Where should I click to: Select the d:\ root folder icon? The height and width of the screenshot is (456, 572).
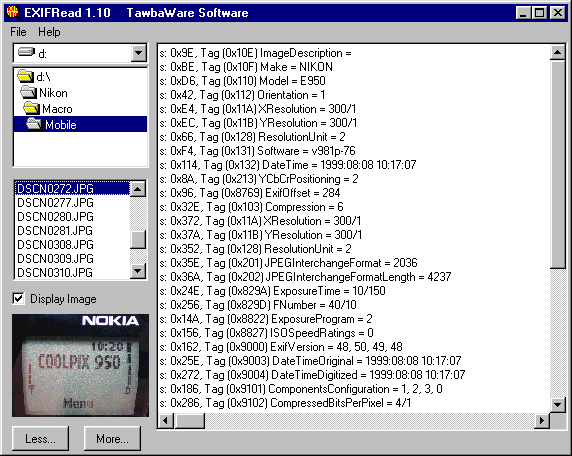[26, 76]
